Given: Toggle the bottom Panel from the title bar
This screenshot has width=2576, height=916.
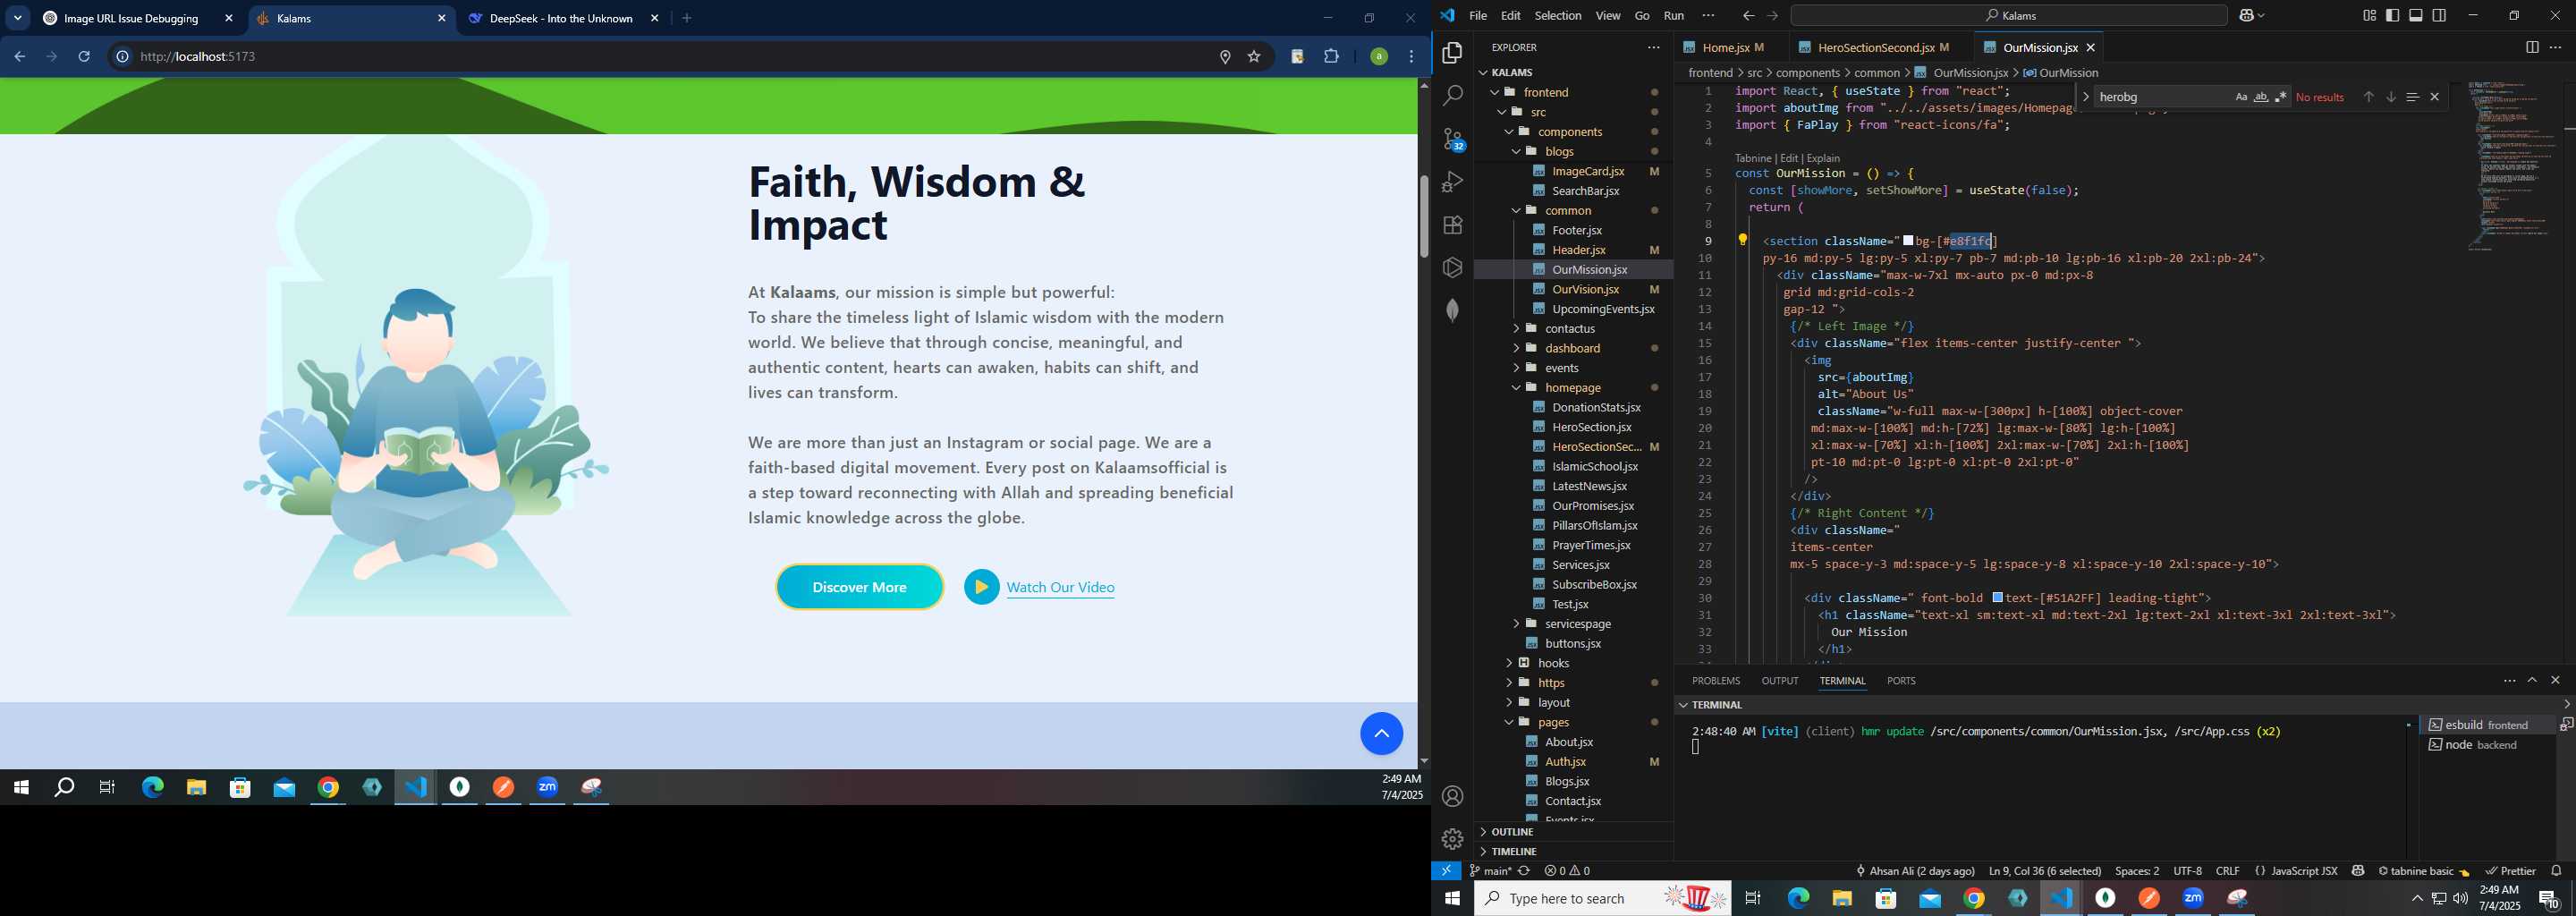Looking at the screenshot, I should pos(2415,16).
